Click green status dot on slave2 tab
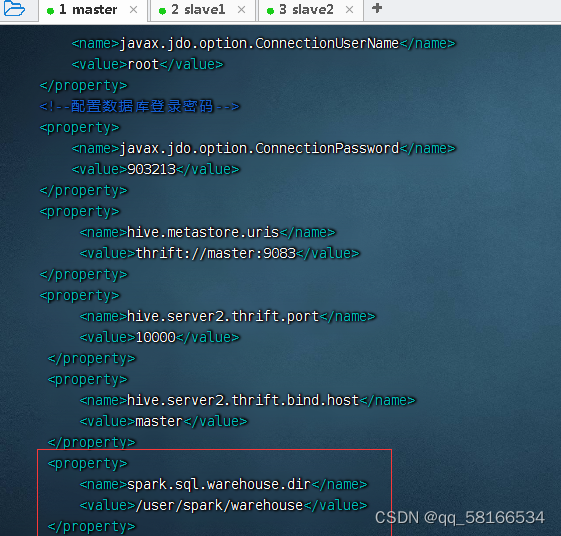This screenshot has width=561, height=536. [270, 11]
